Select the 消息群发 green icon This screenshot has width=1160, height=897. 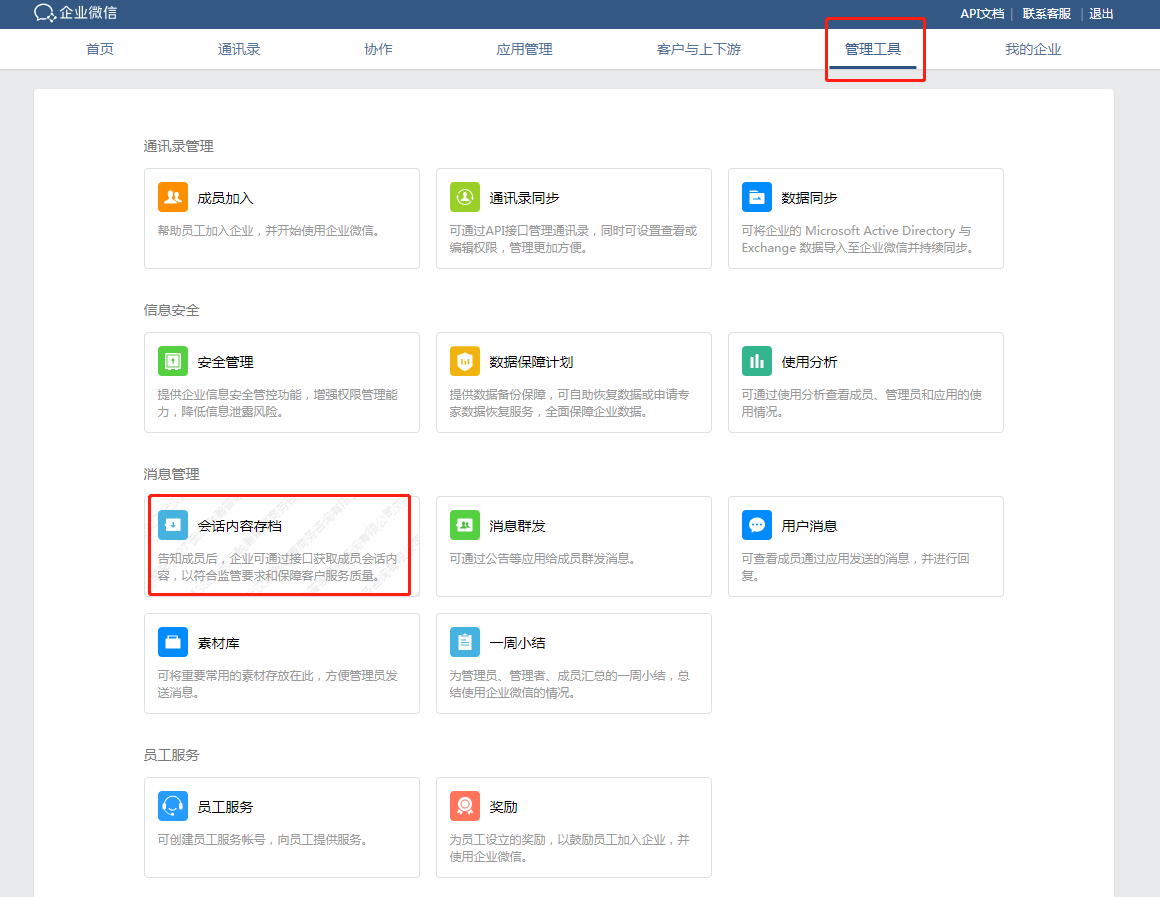click(x=465, y=525)
